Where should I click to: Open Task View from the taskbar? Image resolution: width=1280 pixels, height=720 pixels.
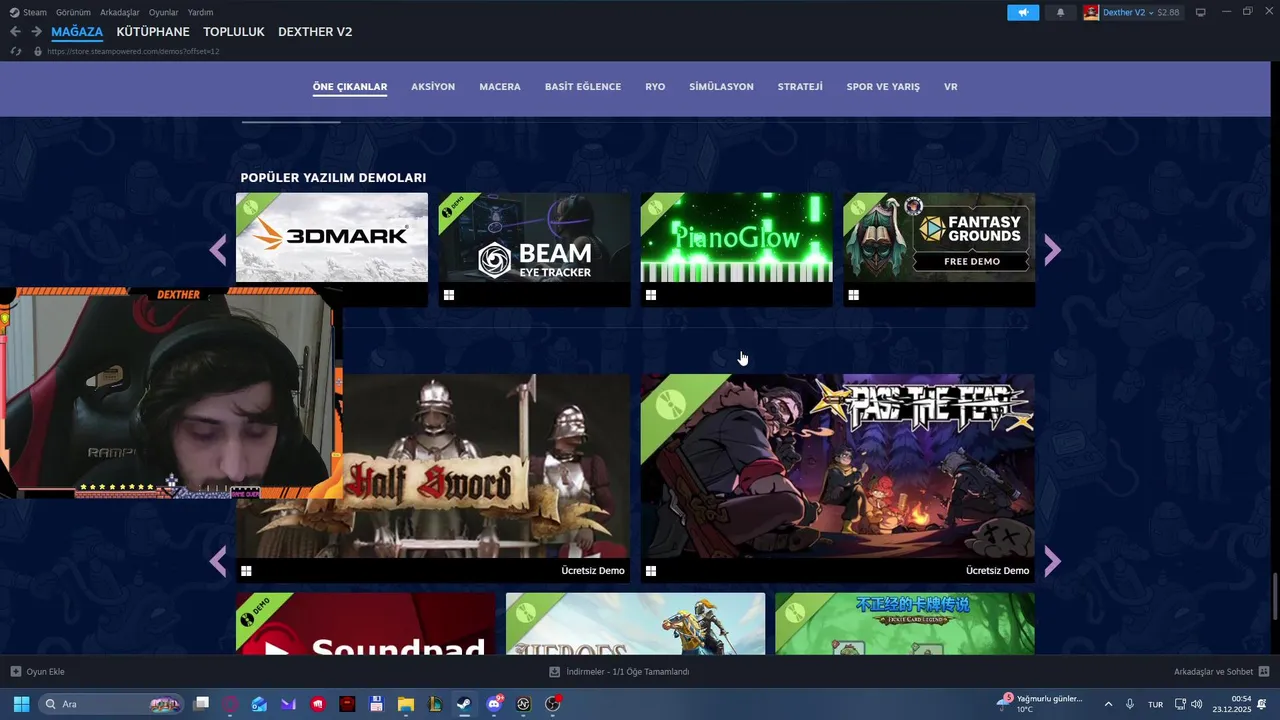coord(201,704)
